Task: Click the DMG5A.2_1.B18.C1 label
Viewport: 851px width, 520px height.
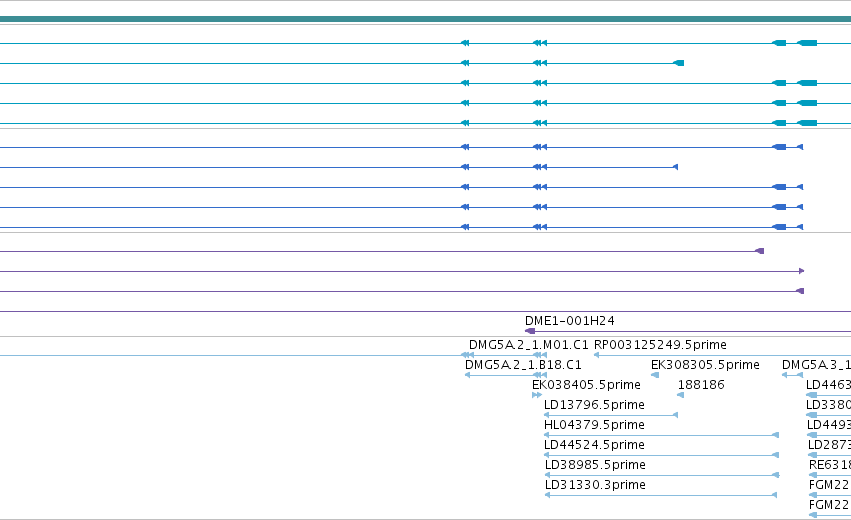Action: 523,365
